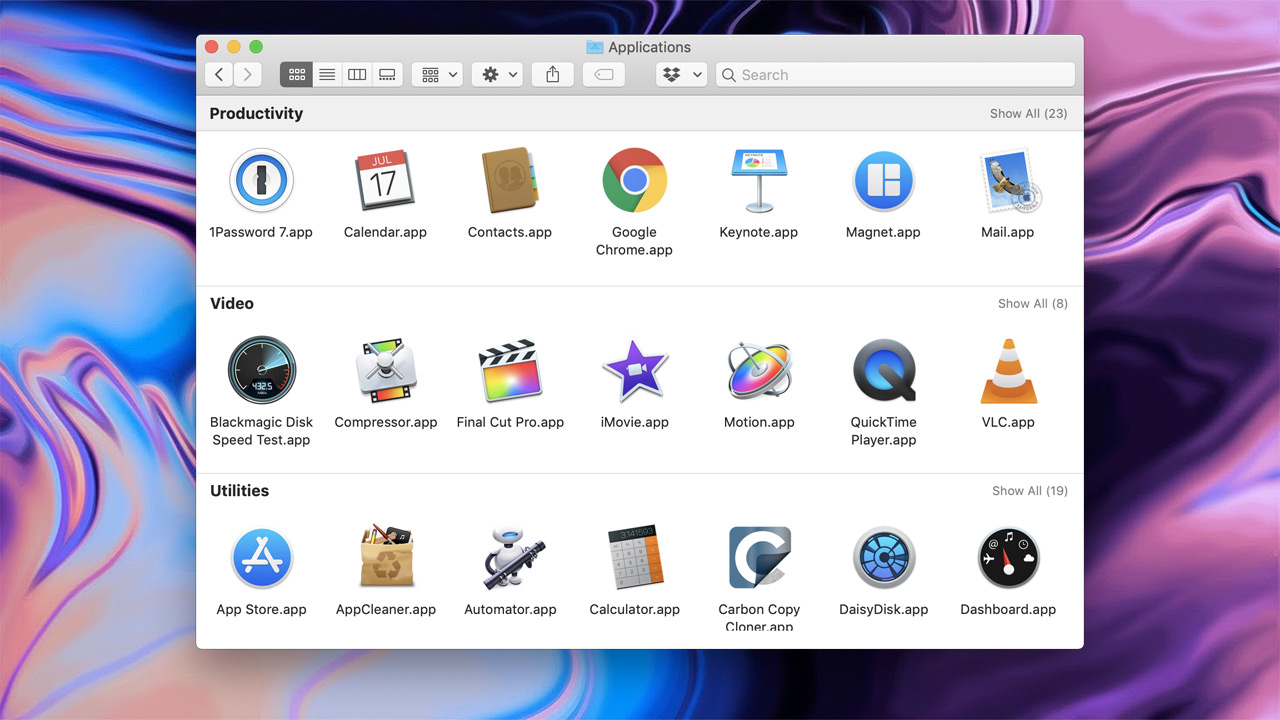Select the Motion app icon
The image size is (1280, 720).
point(759,371)
